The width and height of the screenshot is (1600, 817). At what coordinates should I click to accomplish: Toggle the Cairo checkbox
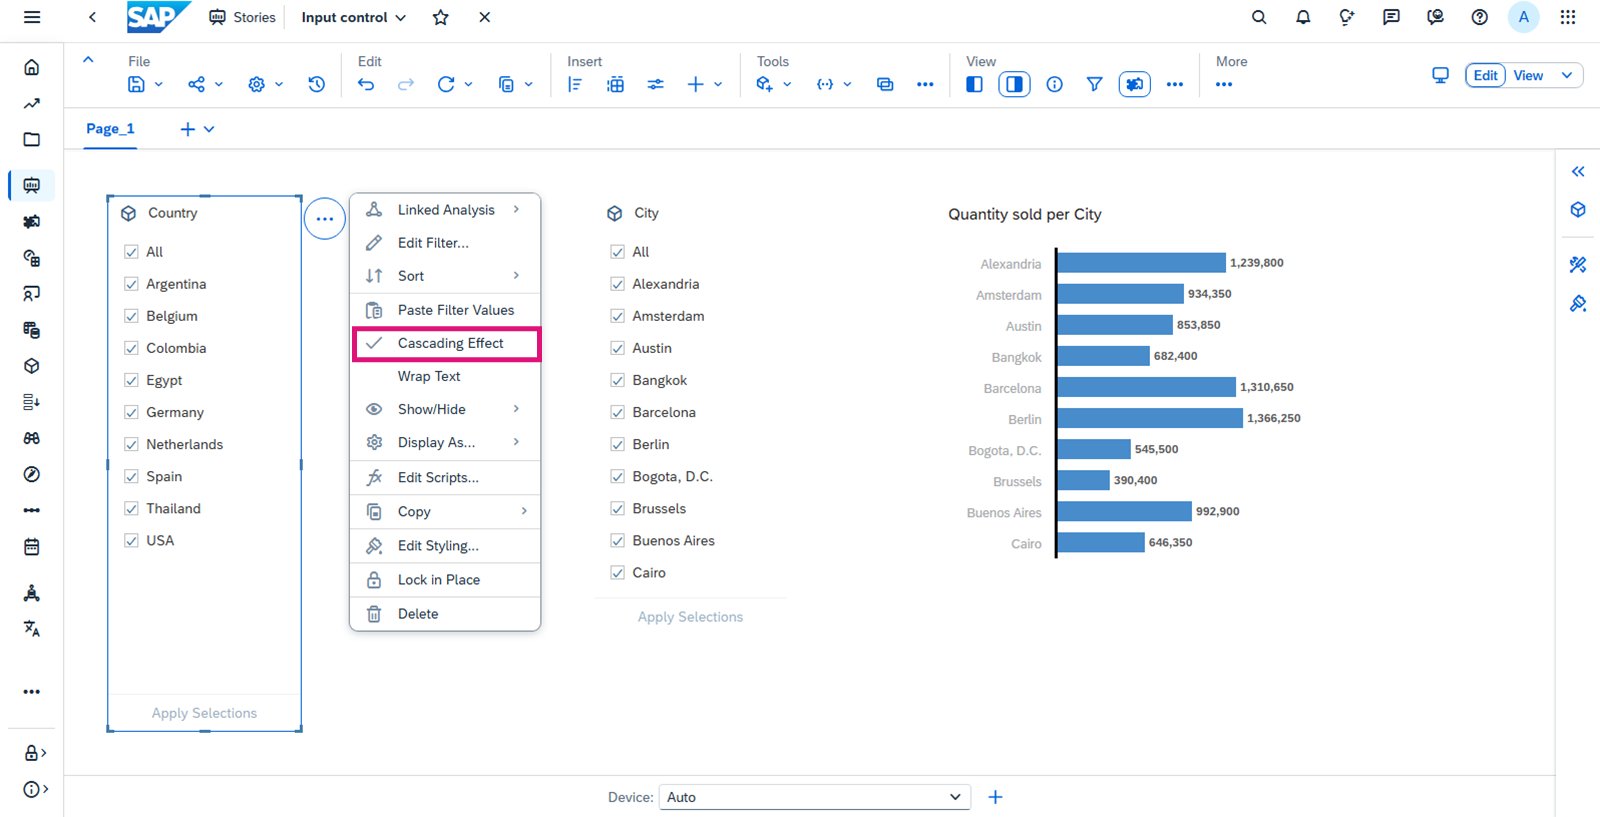[617, 572]
